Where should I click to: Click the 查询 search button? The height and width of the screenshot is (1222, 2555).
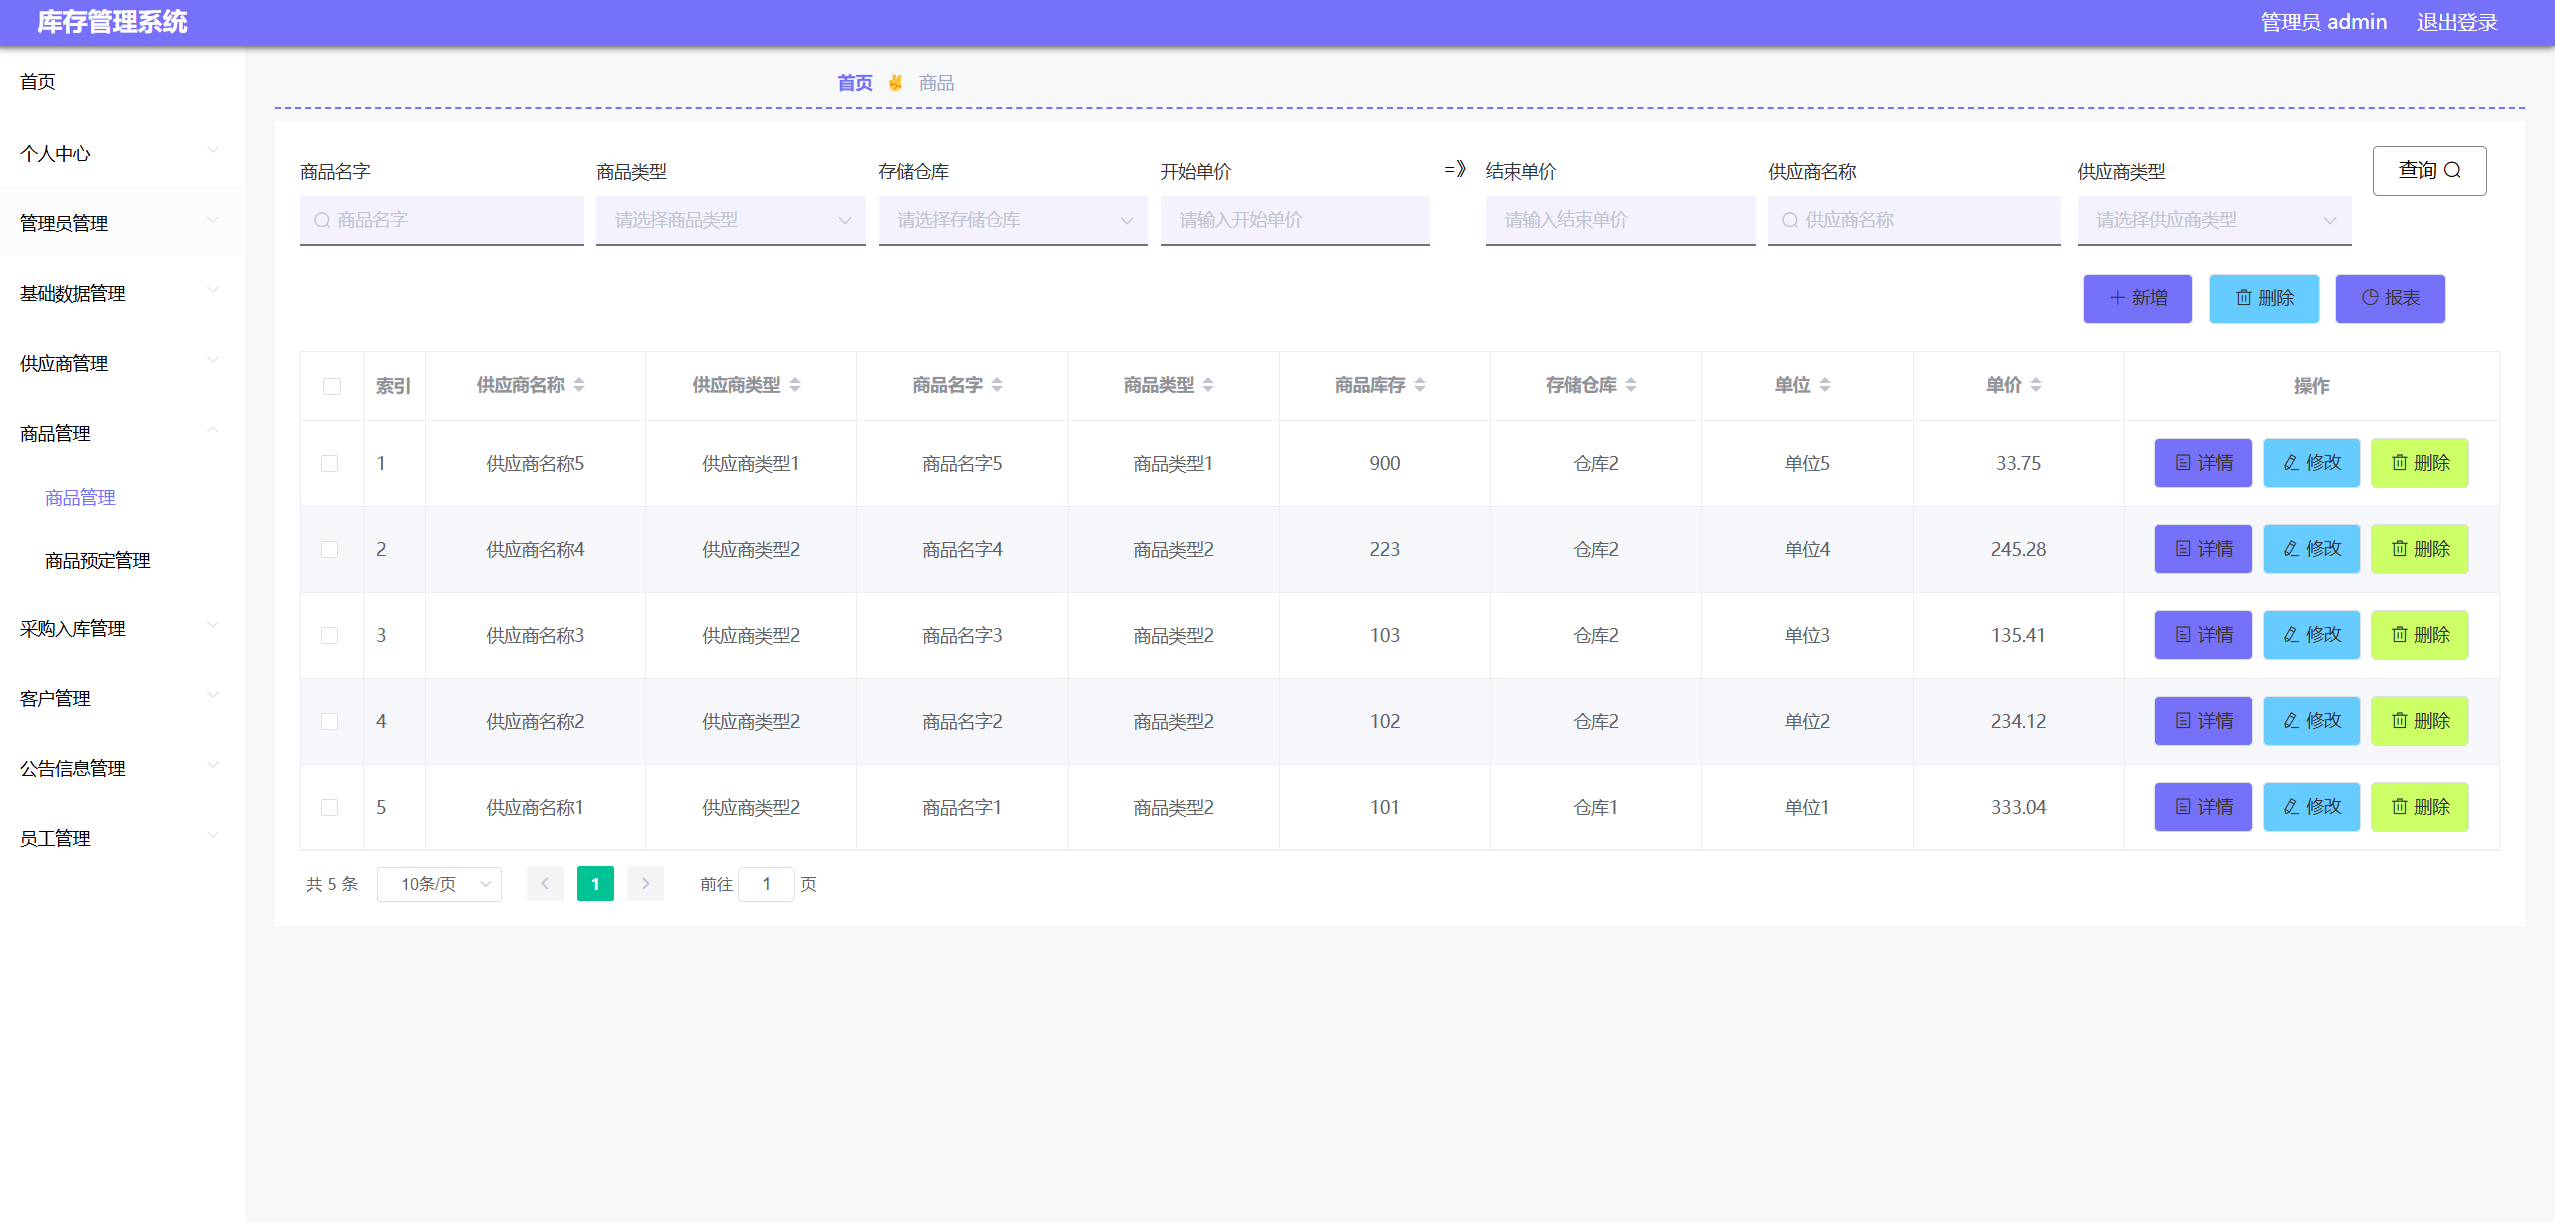tap(2428, 171)
